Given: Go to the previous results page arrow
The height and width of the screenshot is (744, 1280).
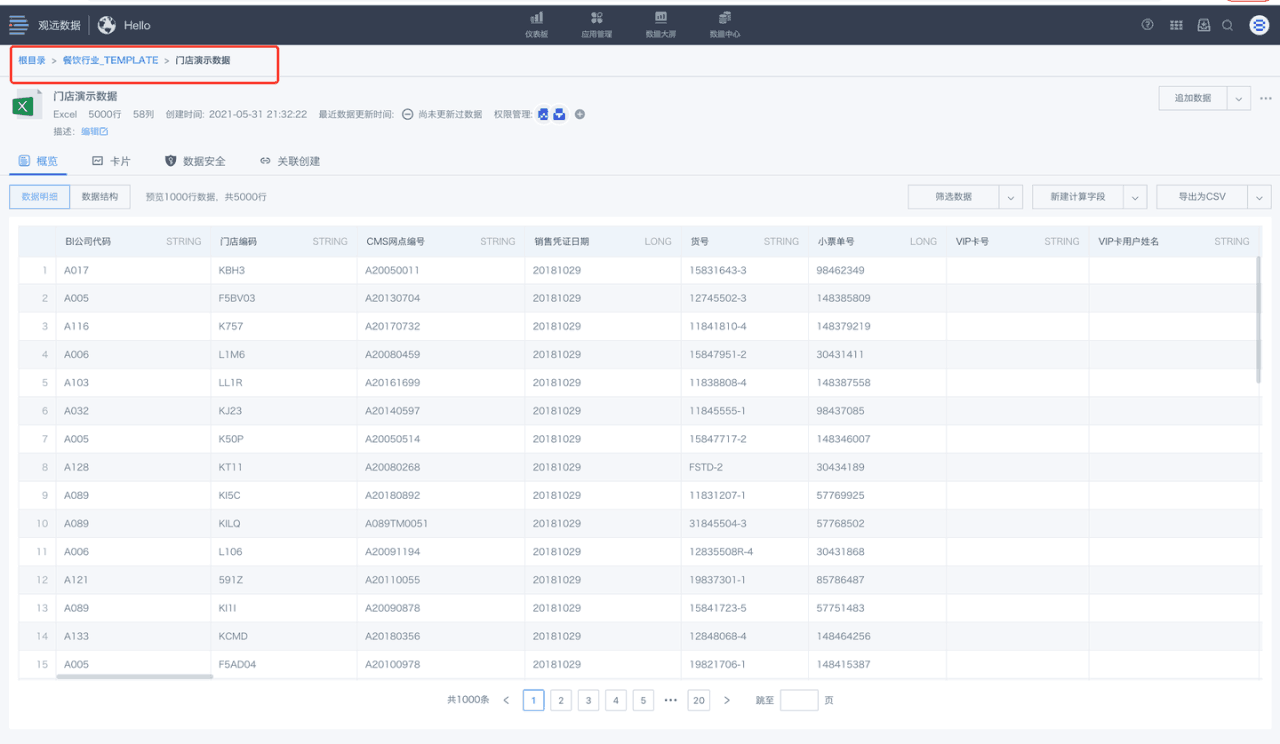Looking at the screenshot, I should [506, 700].
